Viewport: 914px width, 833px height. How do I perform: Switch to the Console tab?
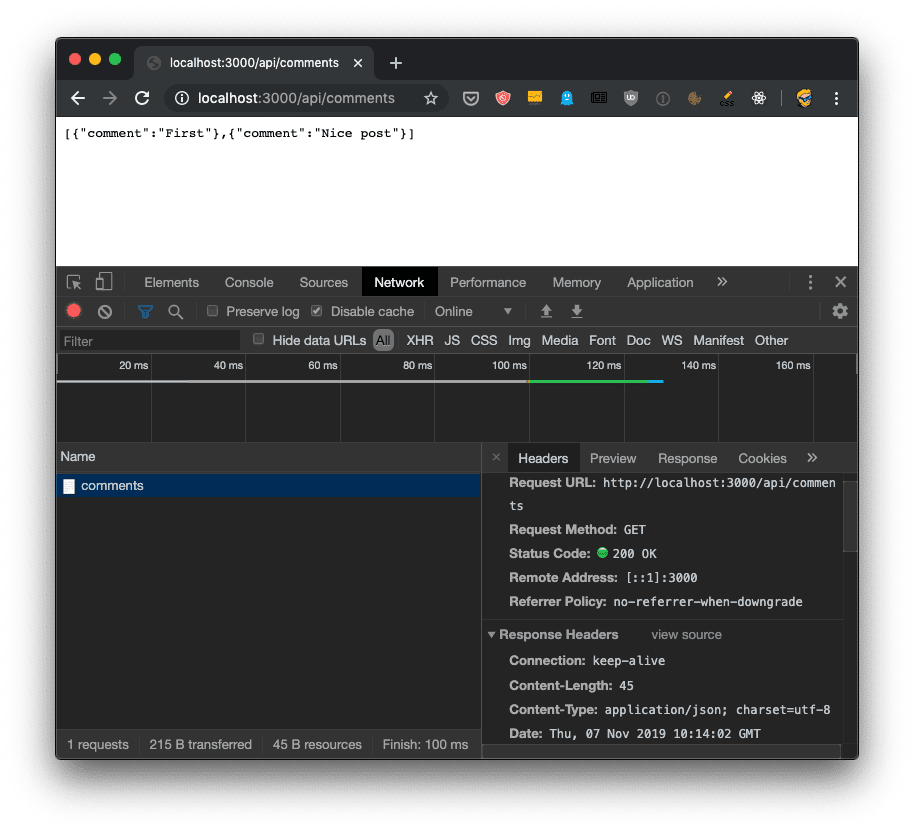[248, 282]
